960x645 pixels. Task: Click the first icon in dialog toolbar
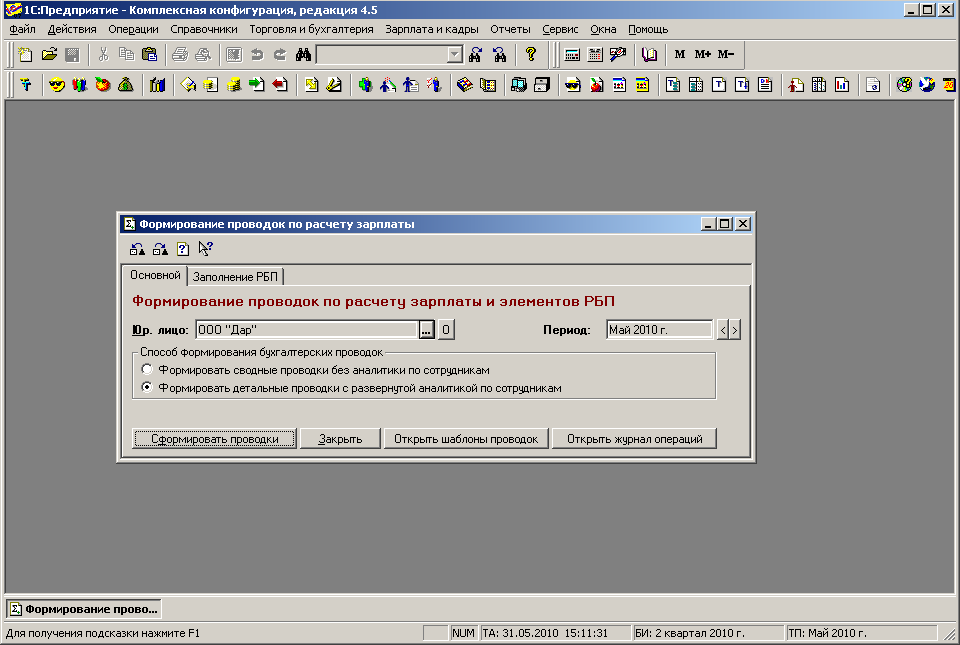tap(138, 249)
